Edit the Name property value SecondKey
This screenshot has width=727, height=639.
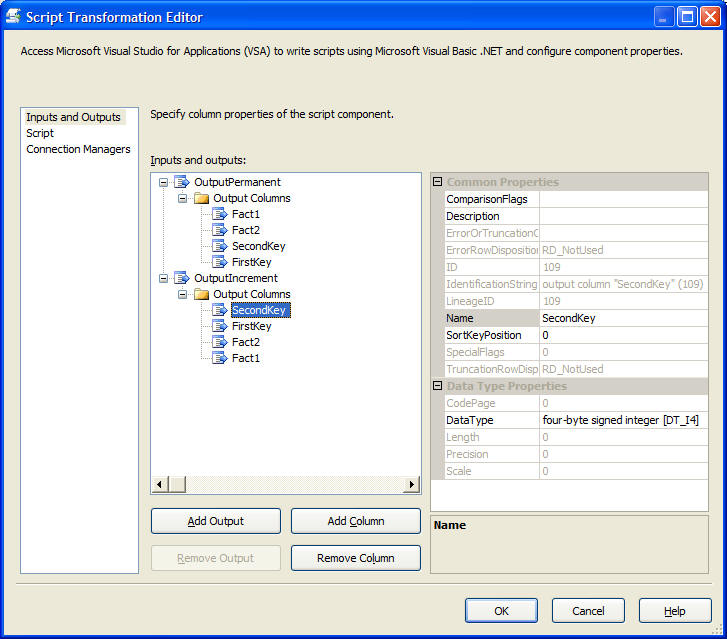pyautogui.click(x=622, y=318)
